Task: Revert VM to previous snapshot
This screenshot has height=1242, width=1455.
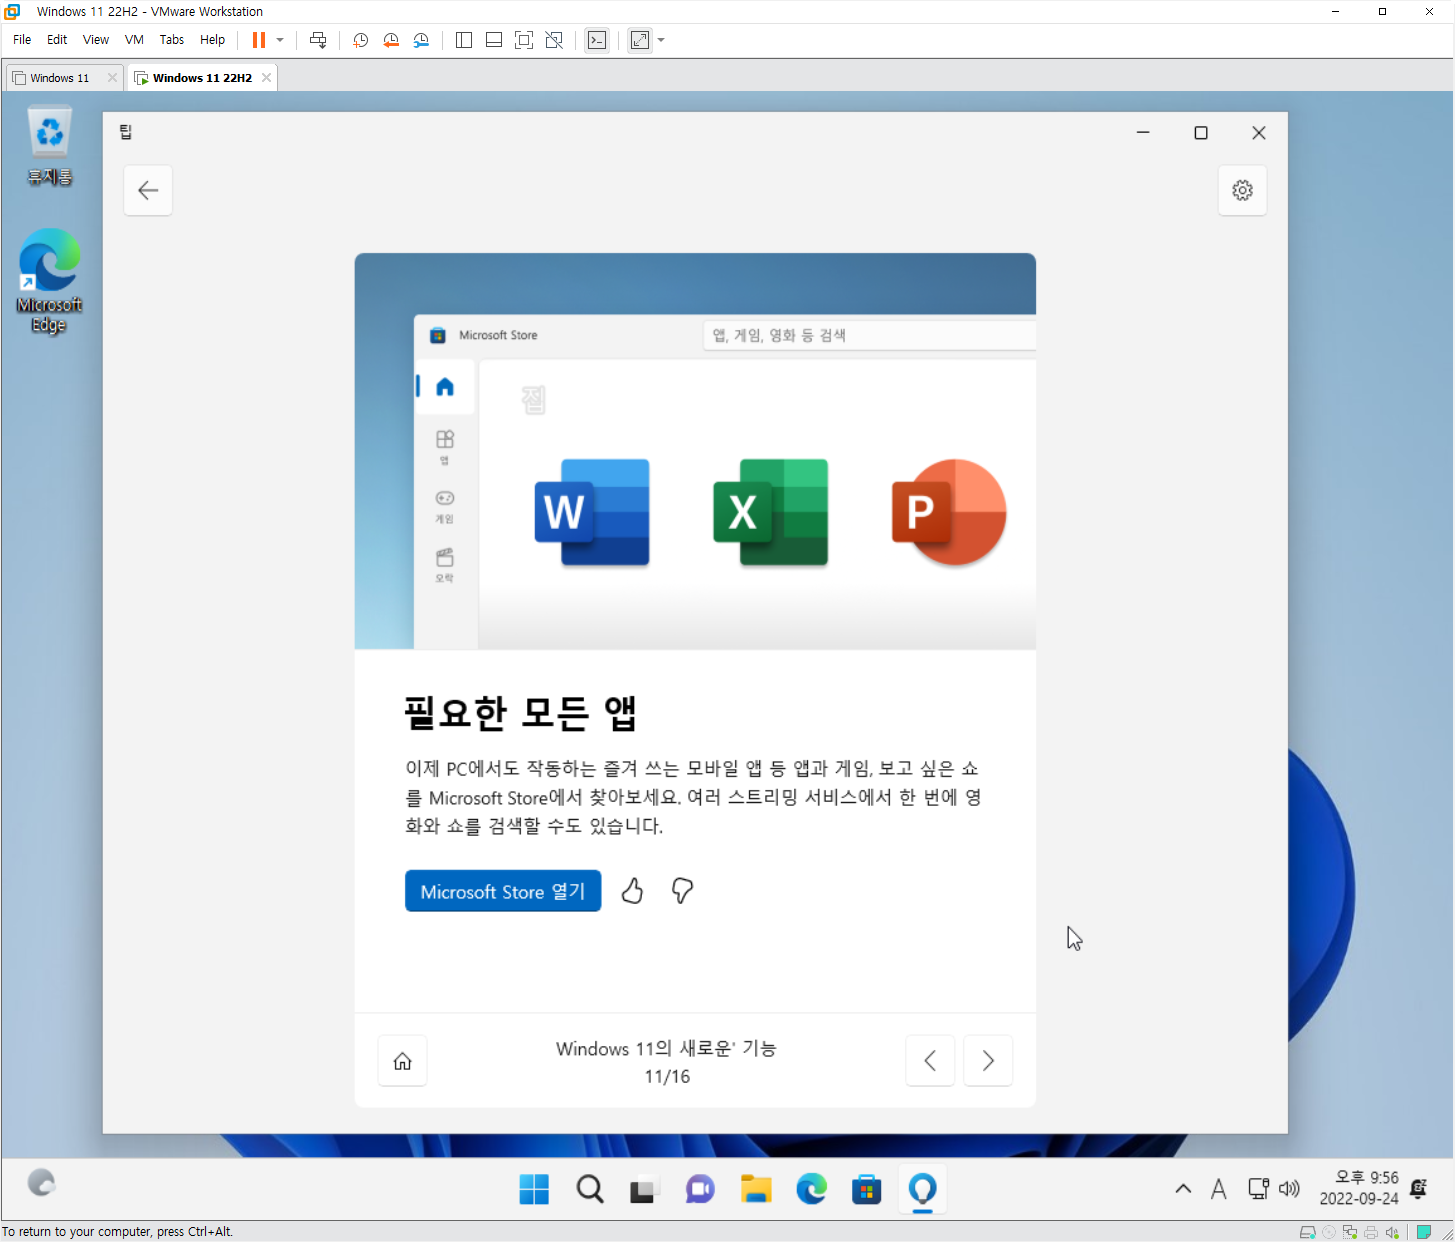Action: pyautogui.click(x=391, y=40)
